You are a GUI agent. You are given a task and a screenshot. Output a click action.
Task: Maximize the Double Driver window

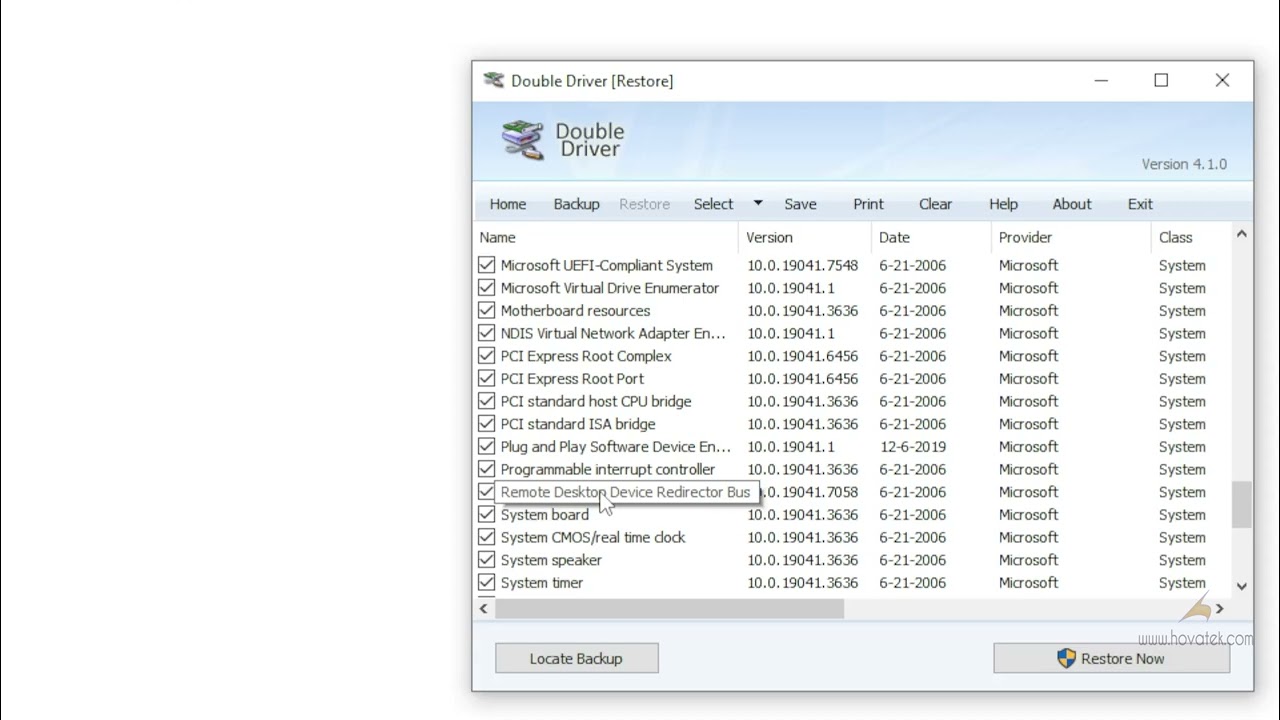coord(1161,81)
